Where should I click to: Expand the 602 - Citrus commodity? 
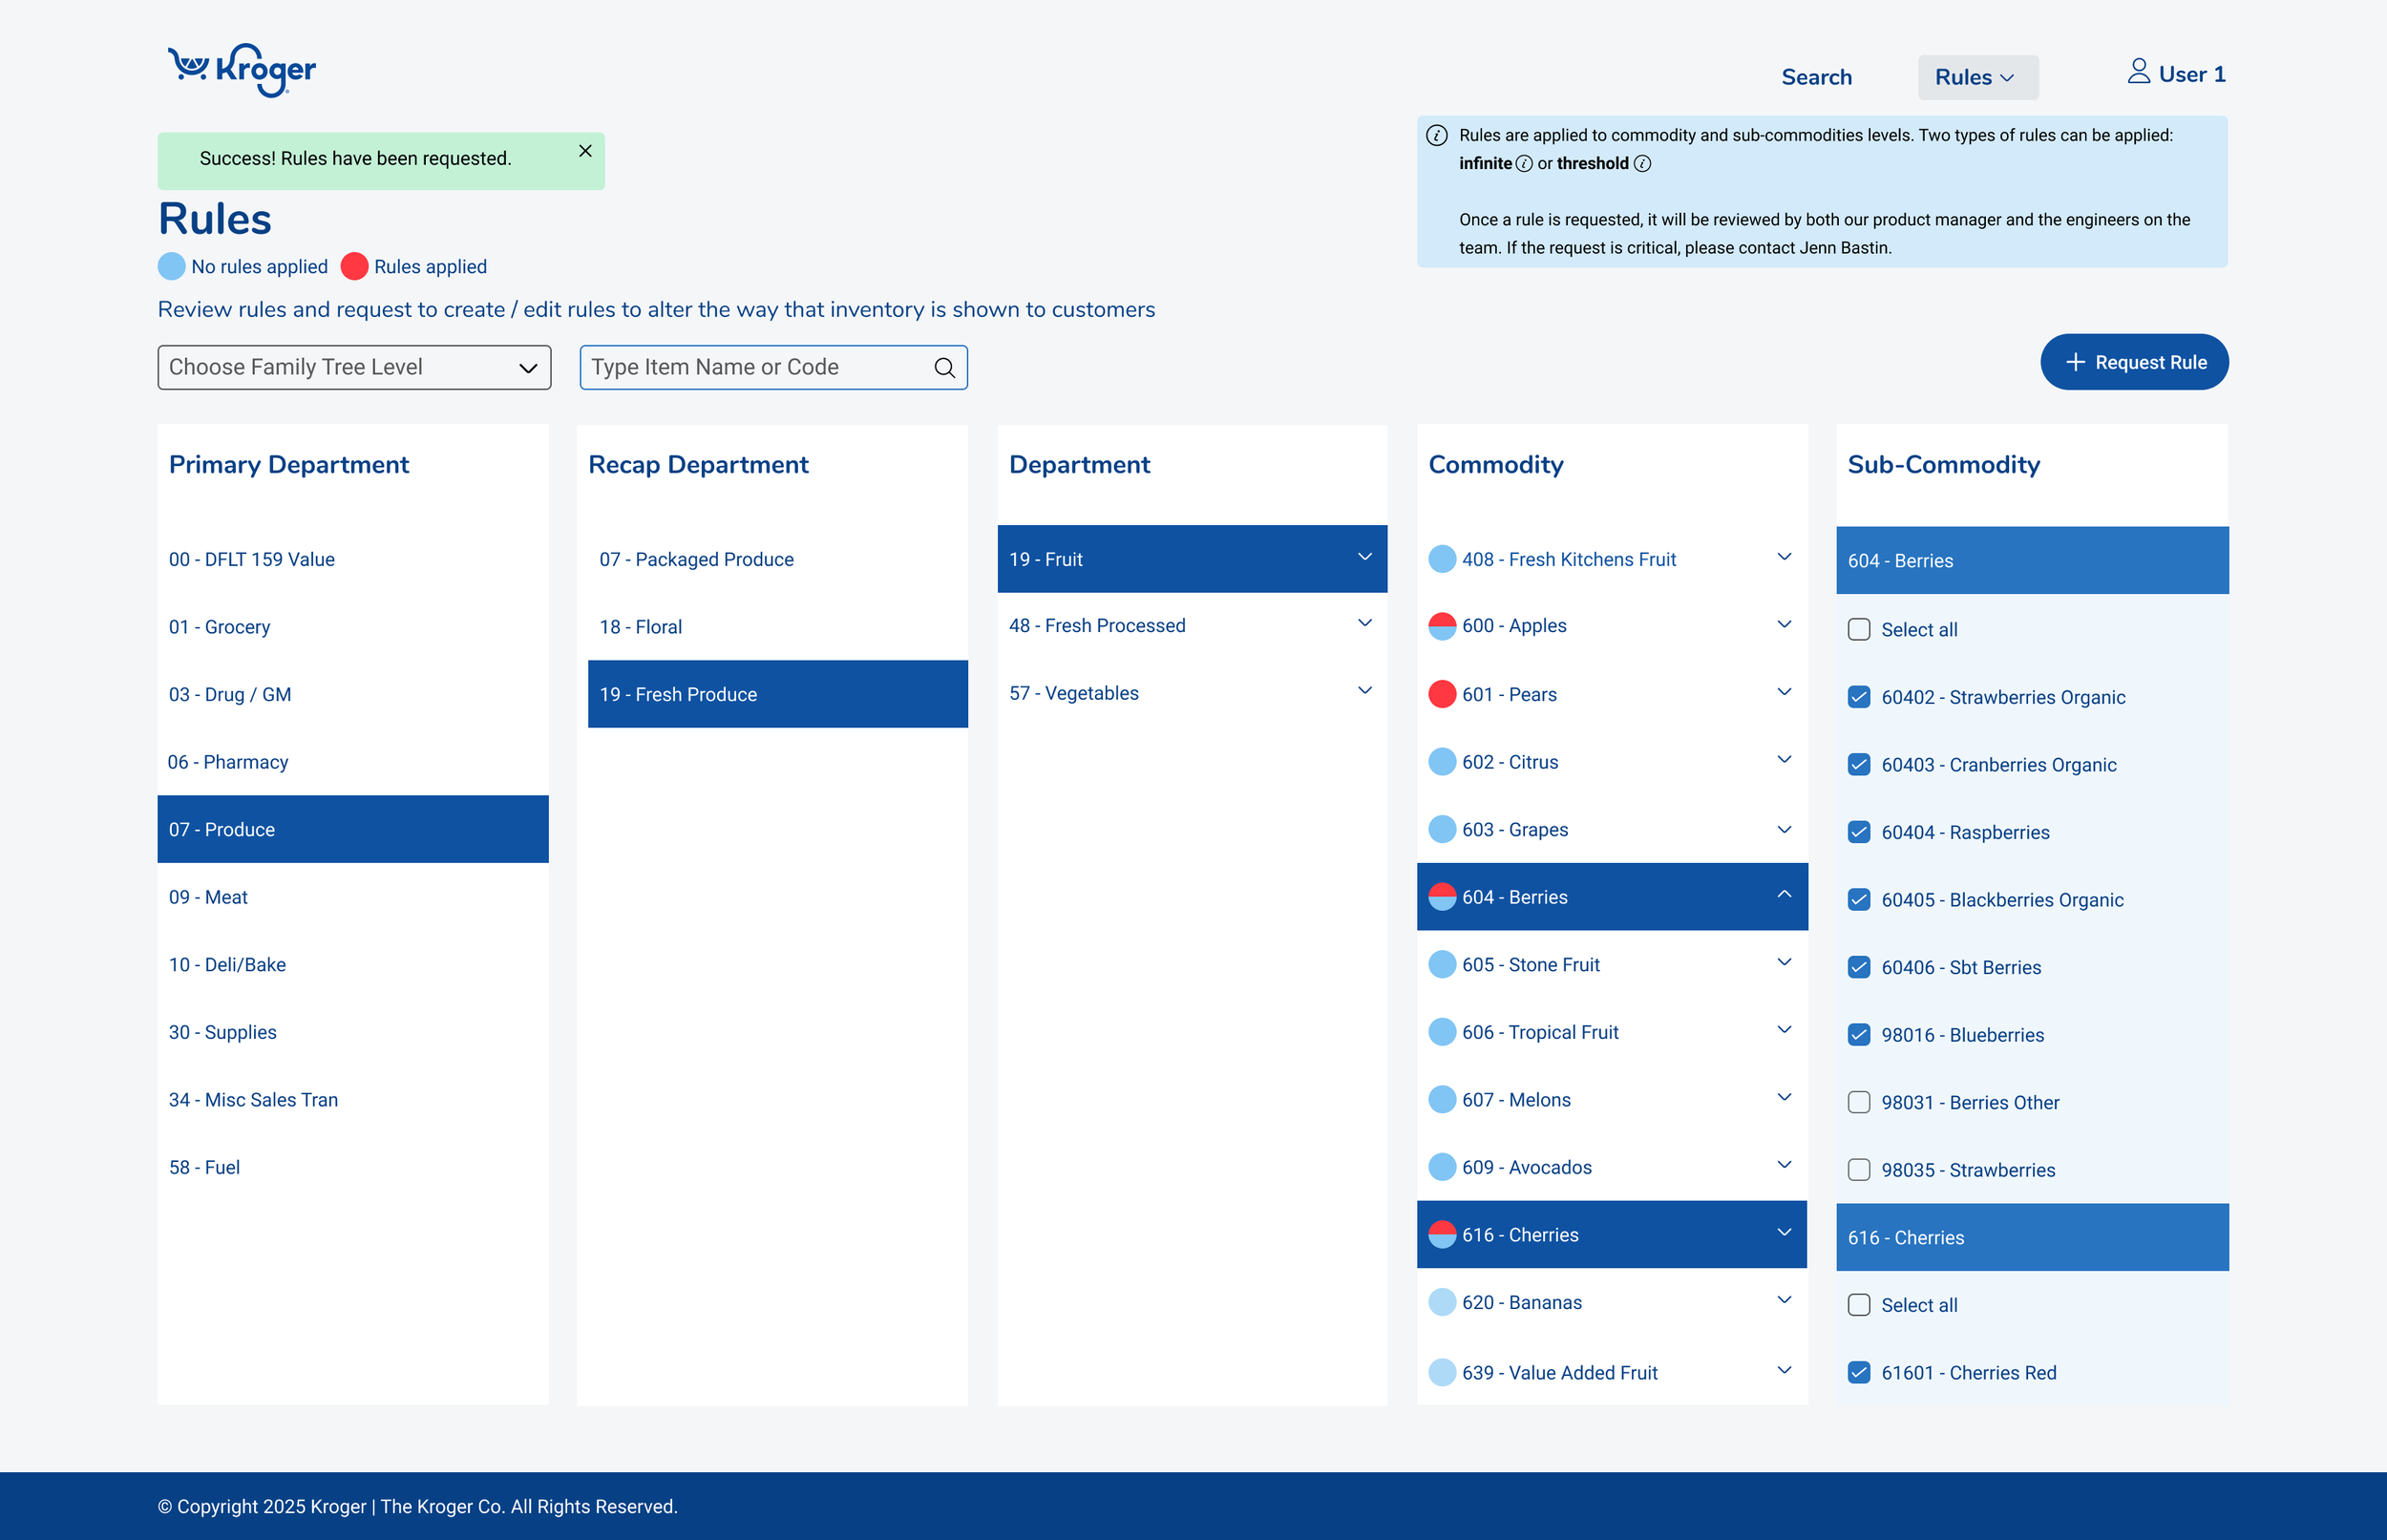(1784, 760)
